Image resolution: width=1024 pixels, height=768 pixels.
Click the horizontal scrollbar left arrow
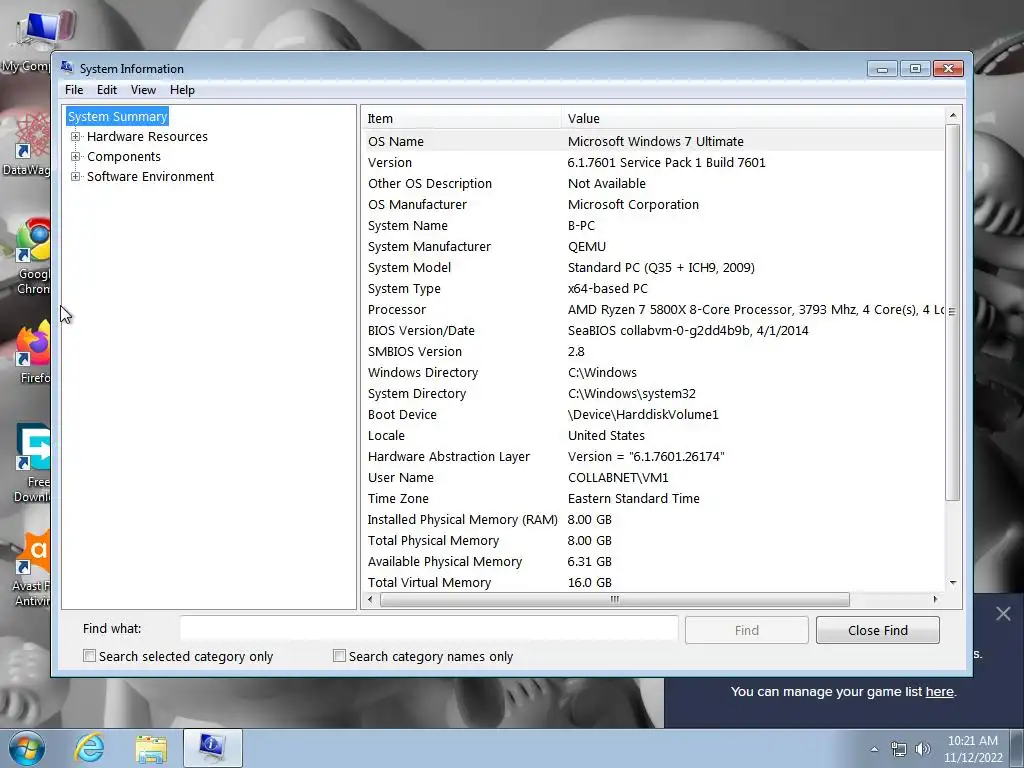point(370,599)
